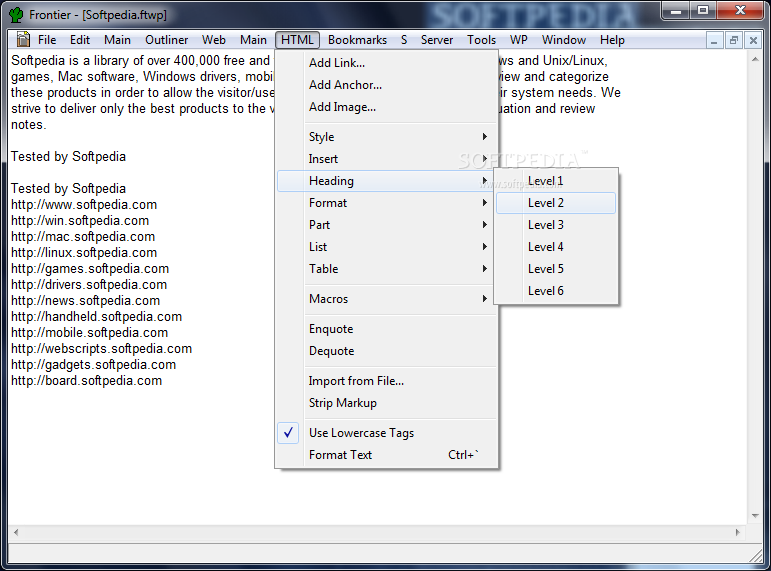Click the http://mobile.softpedia.com line
The height and width of the screenshot is (571, 771).
(89, 332)
